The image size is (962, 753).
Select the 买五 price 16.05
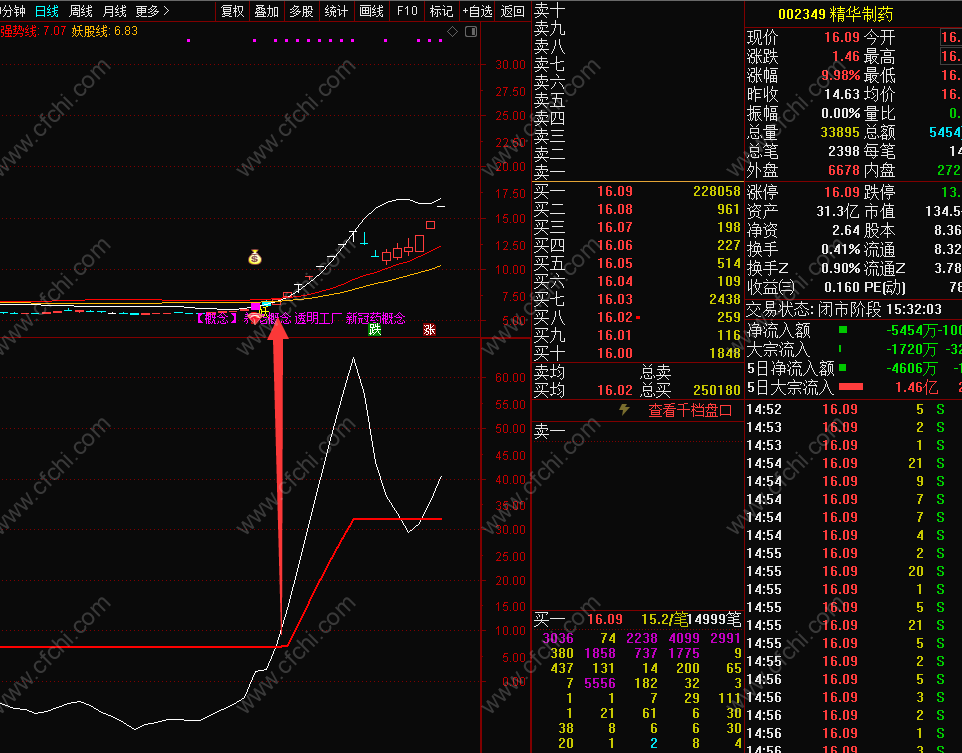[615, 263]
